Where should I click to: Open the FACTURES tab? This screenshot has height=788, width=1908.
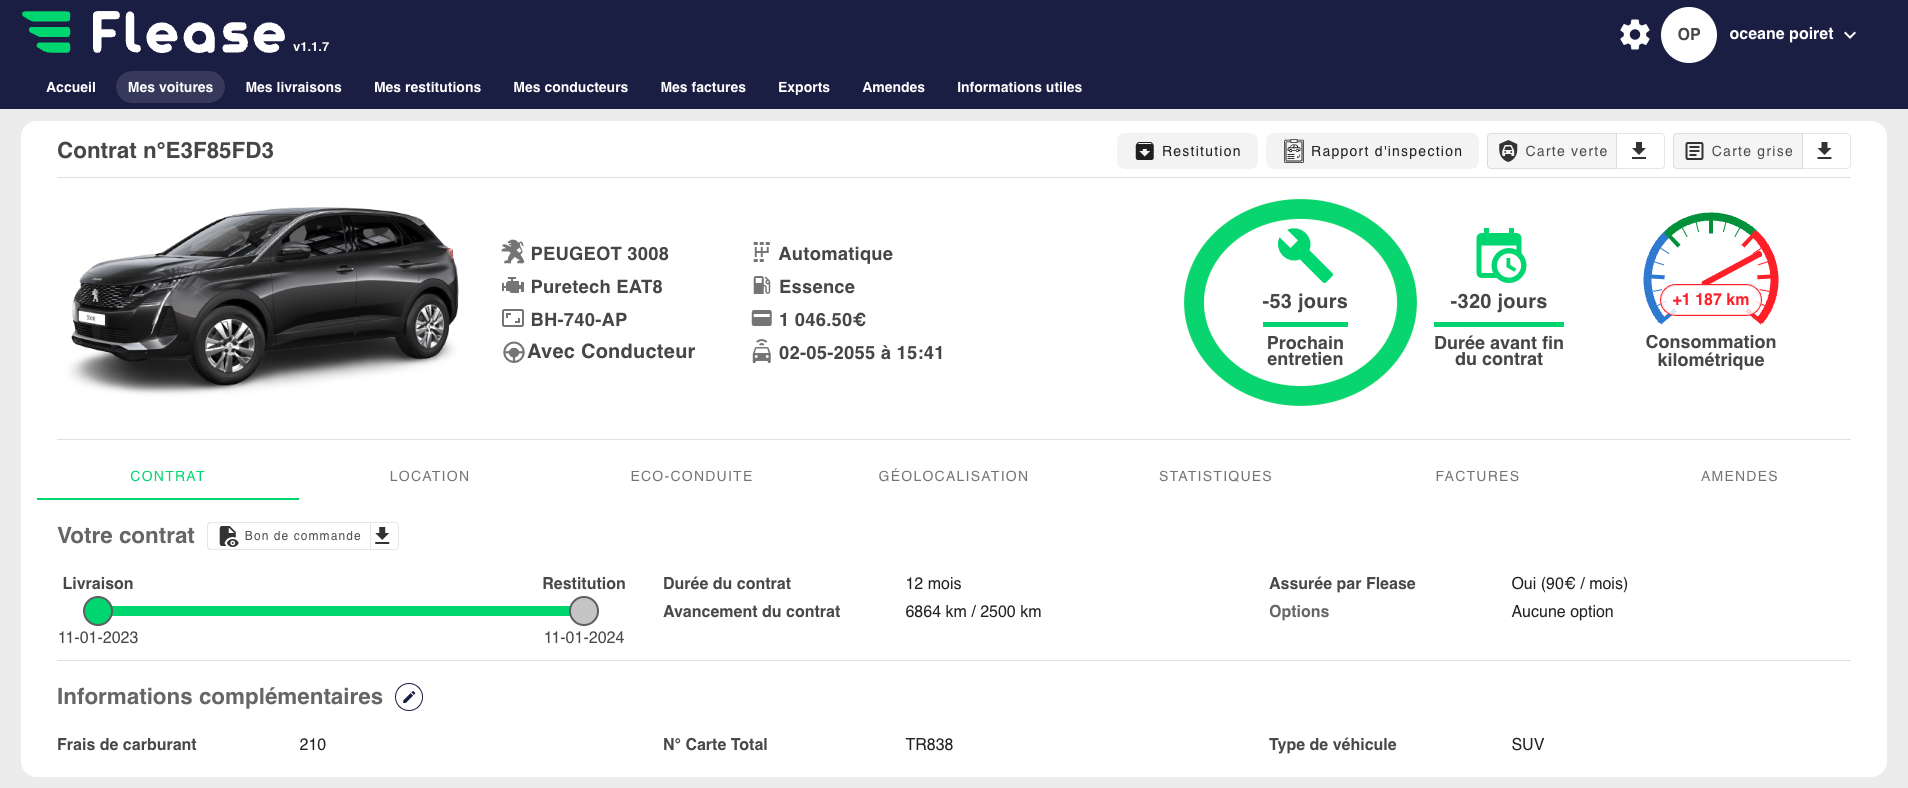[1478, 476]
